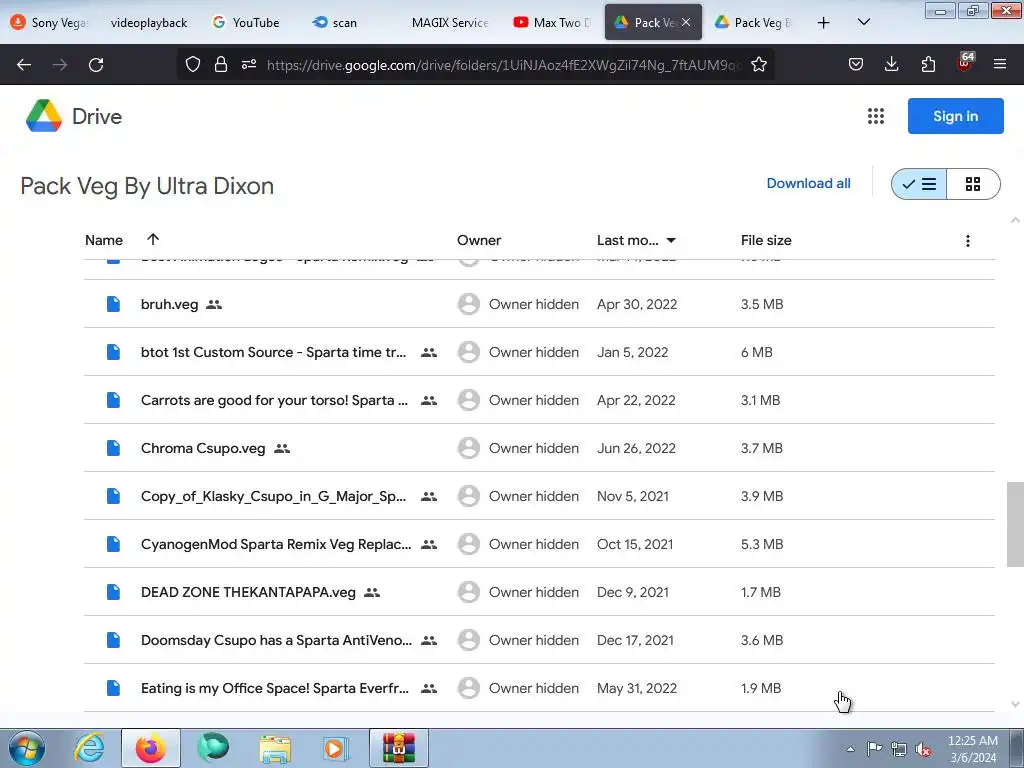Open the media player taskbar icon
Screen dimensions: 1024x768
[x=336, y=748]
